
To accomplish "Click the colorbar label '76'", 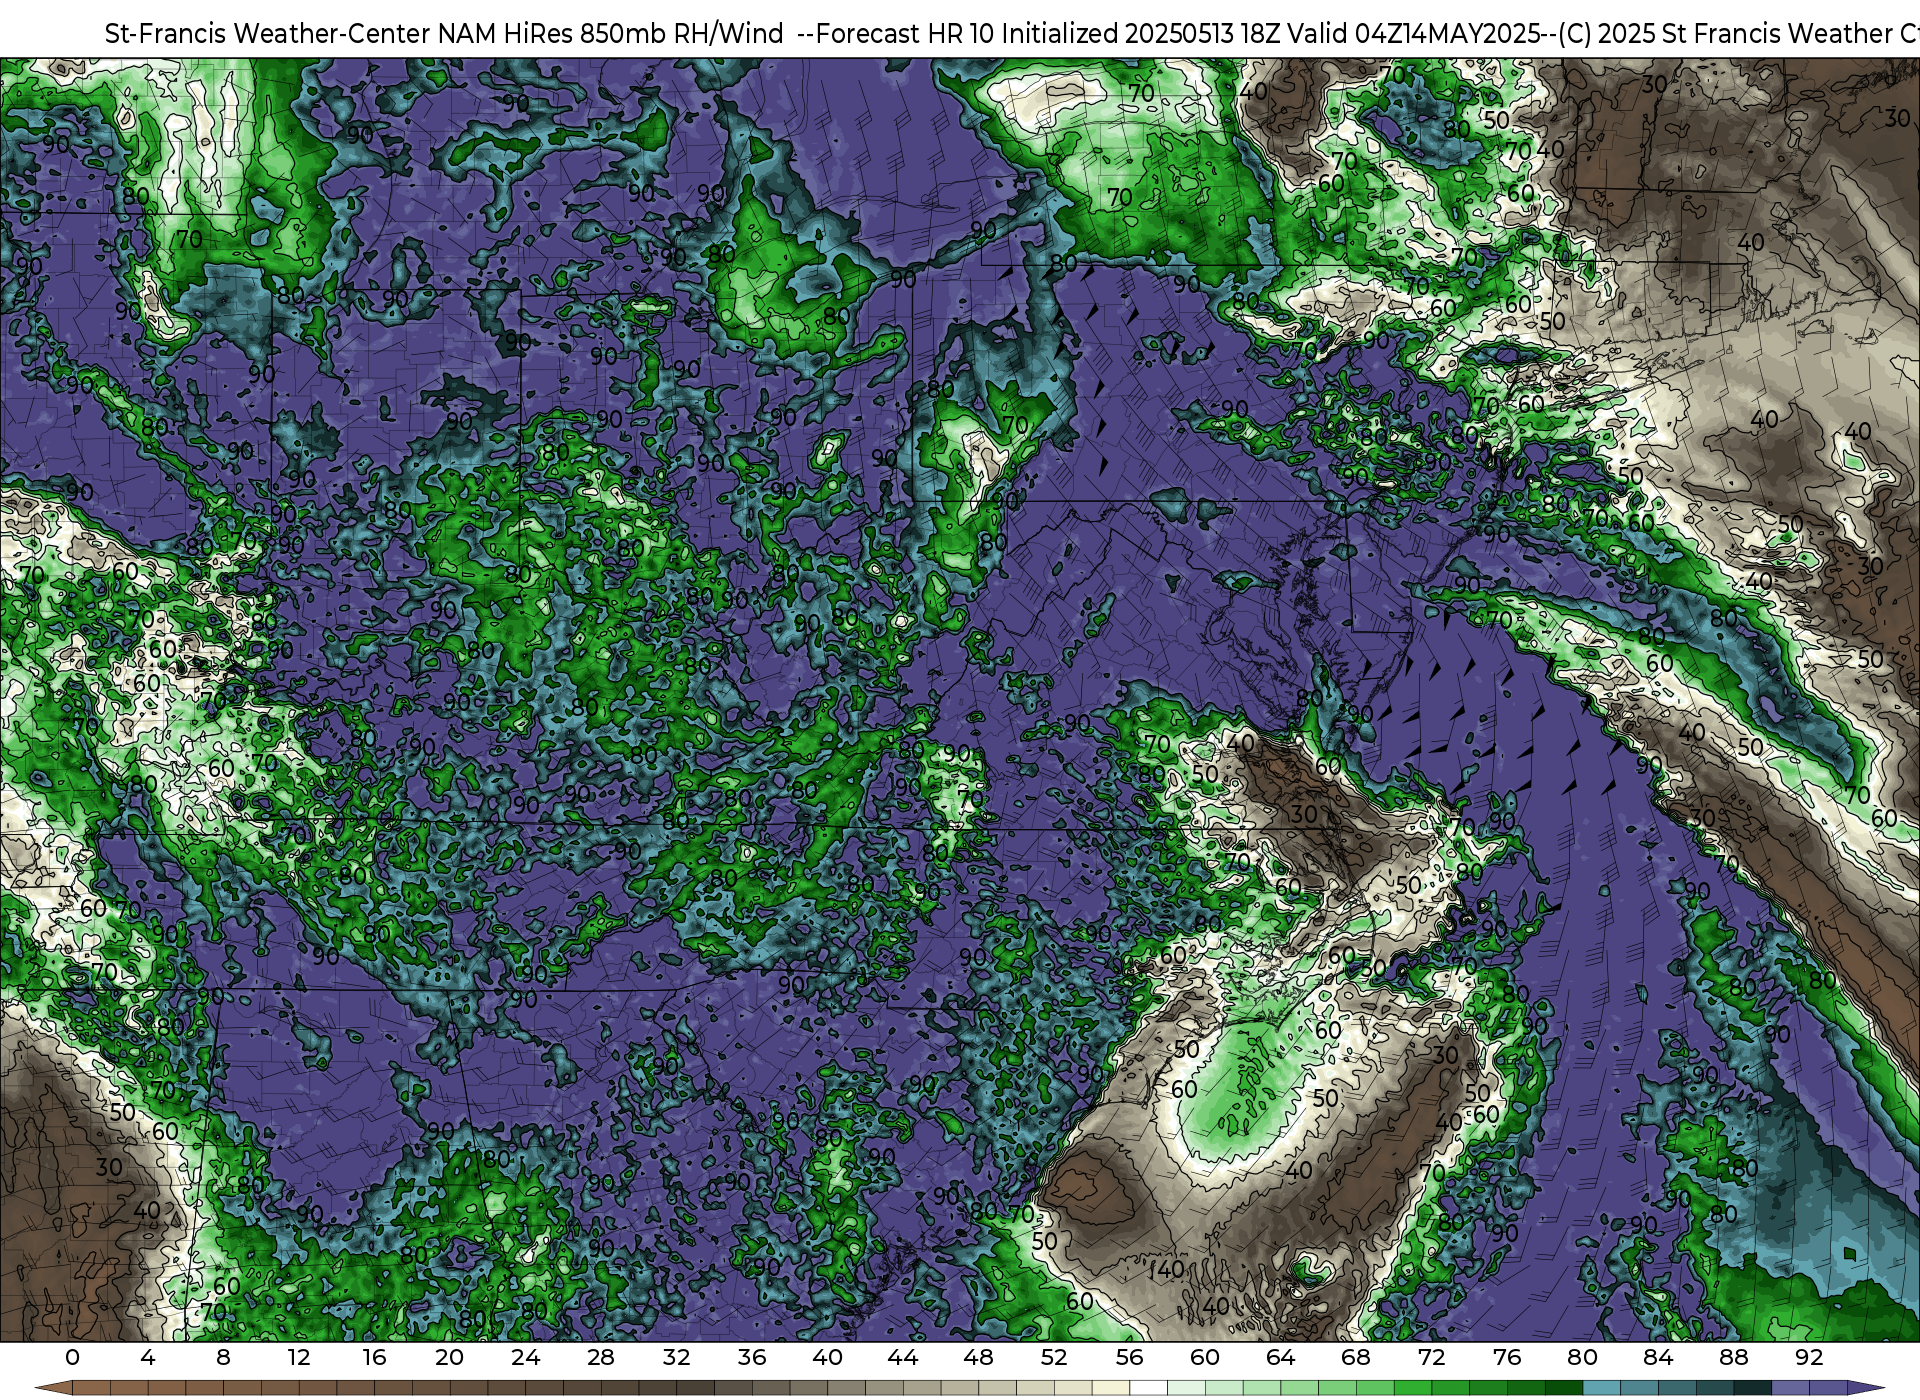I will pos(1507,1357).
